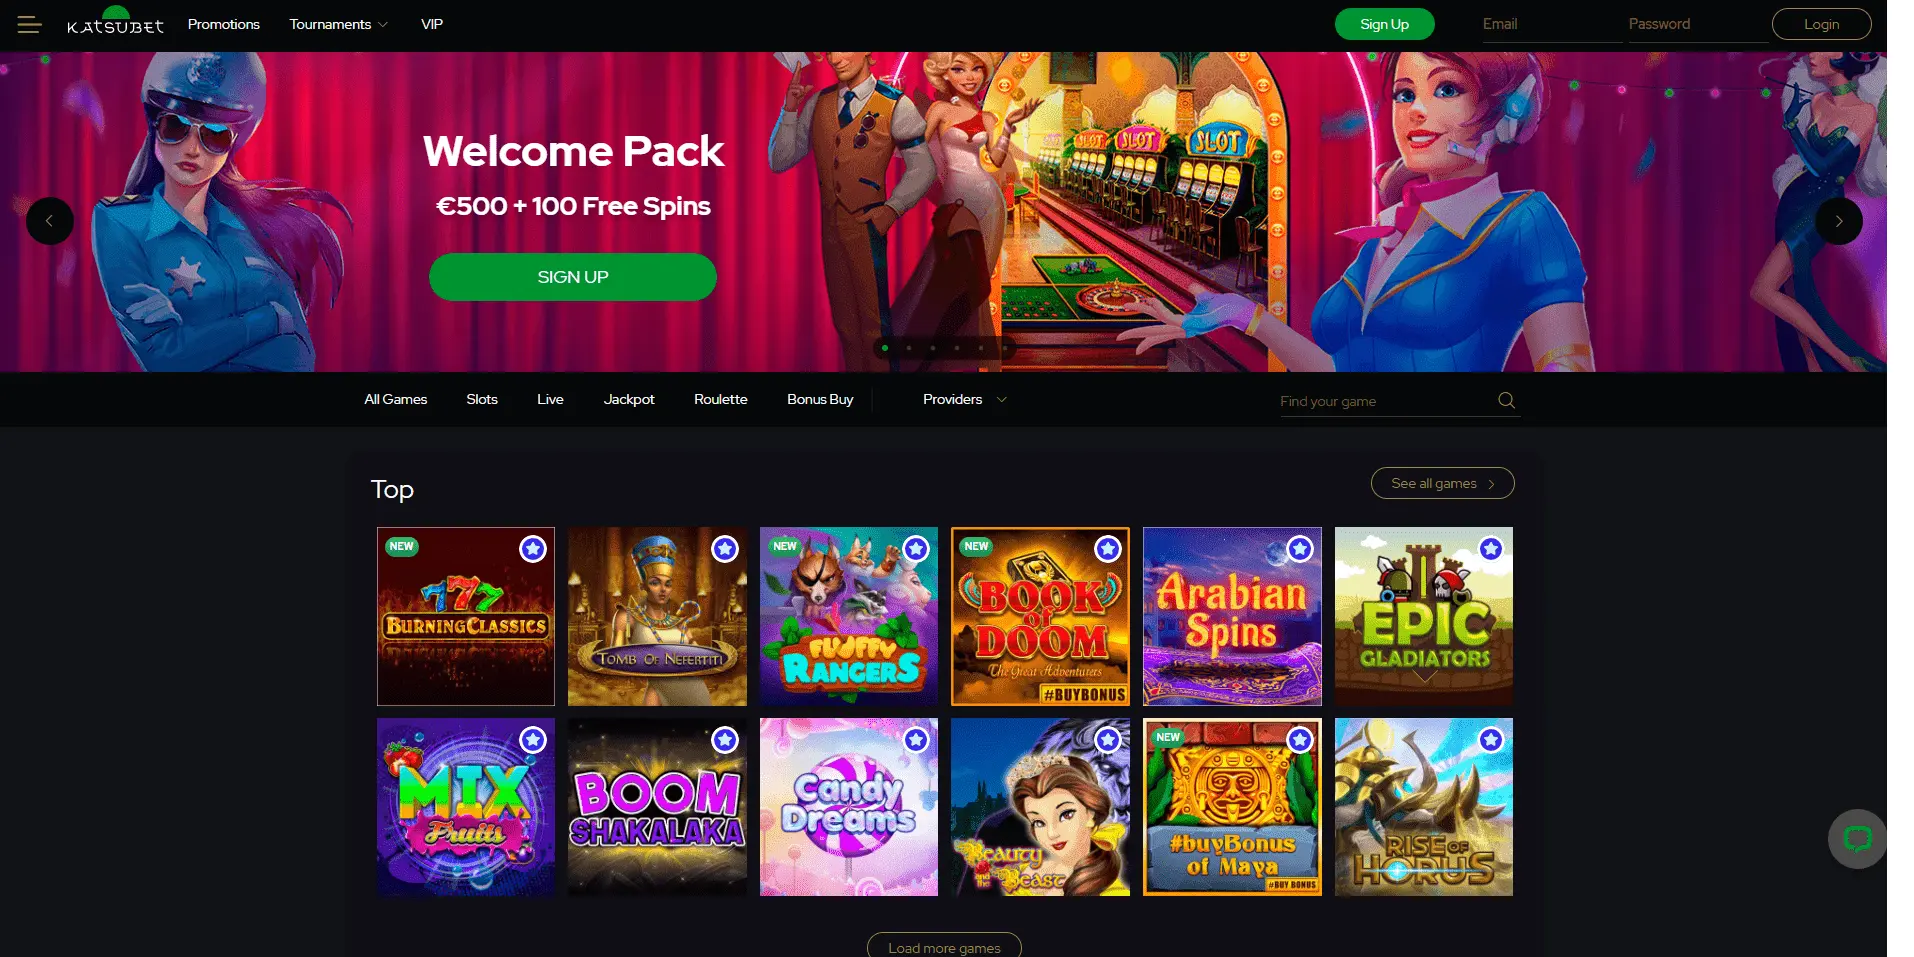Open the Providers dropdown
The image size is (1914, 957).
965,399
